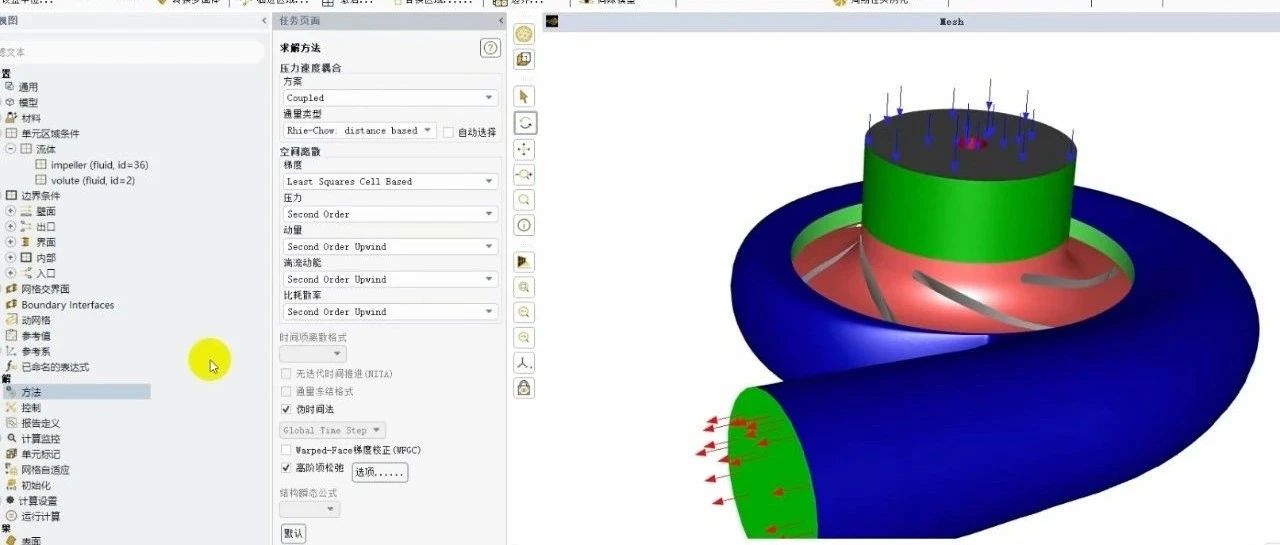This screenshot has height=545, width=1280.
Task: Select the Mesh window title tab
Action: tap(951, 21)
